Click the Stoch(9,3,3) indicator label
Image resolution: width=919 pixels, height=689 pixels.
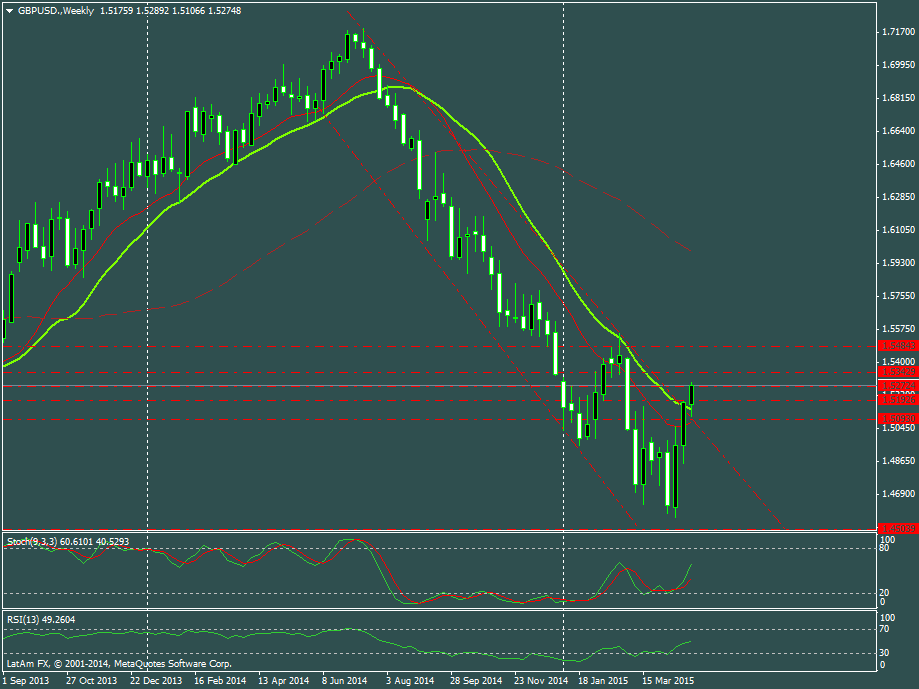(x=32, y=541)
